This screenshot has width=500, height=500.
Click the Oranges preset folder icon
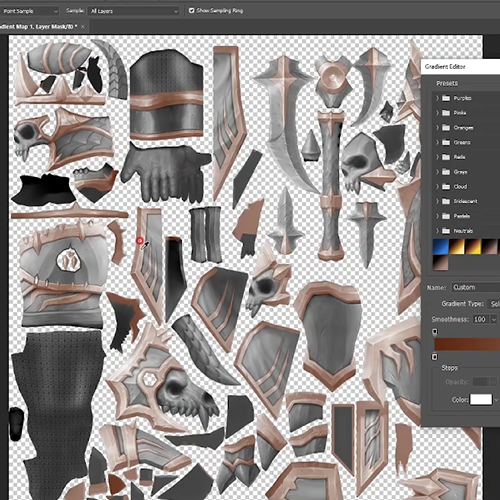click(x=446, y=128)
